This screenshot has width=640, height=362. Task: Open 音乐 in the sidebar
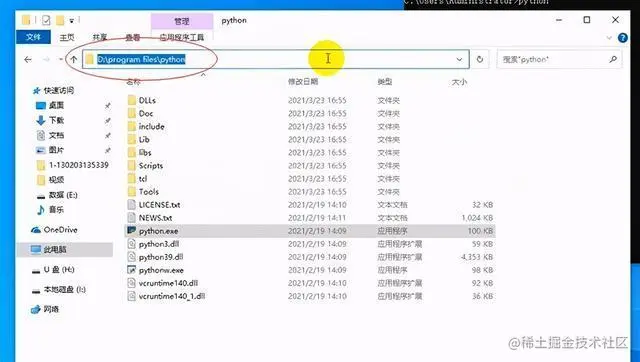click(56, 210)
